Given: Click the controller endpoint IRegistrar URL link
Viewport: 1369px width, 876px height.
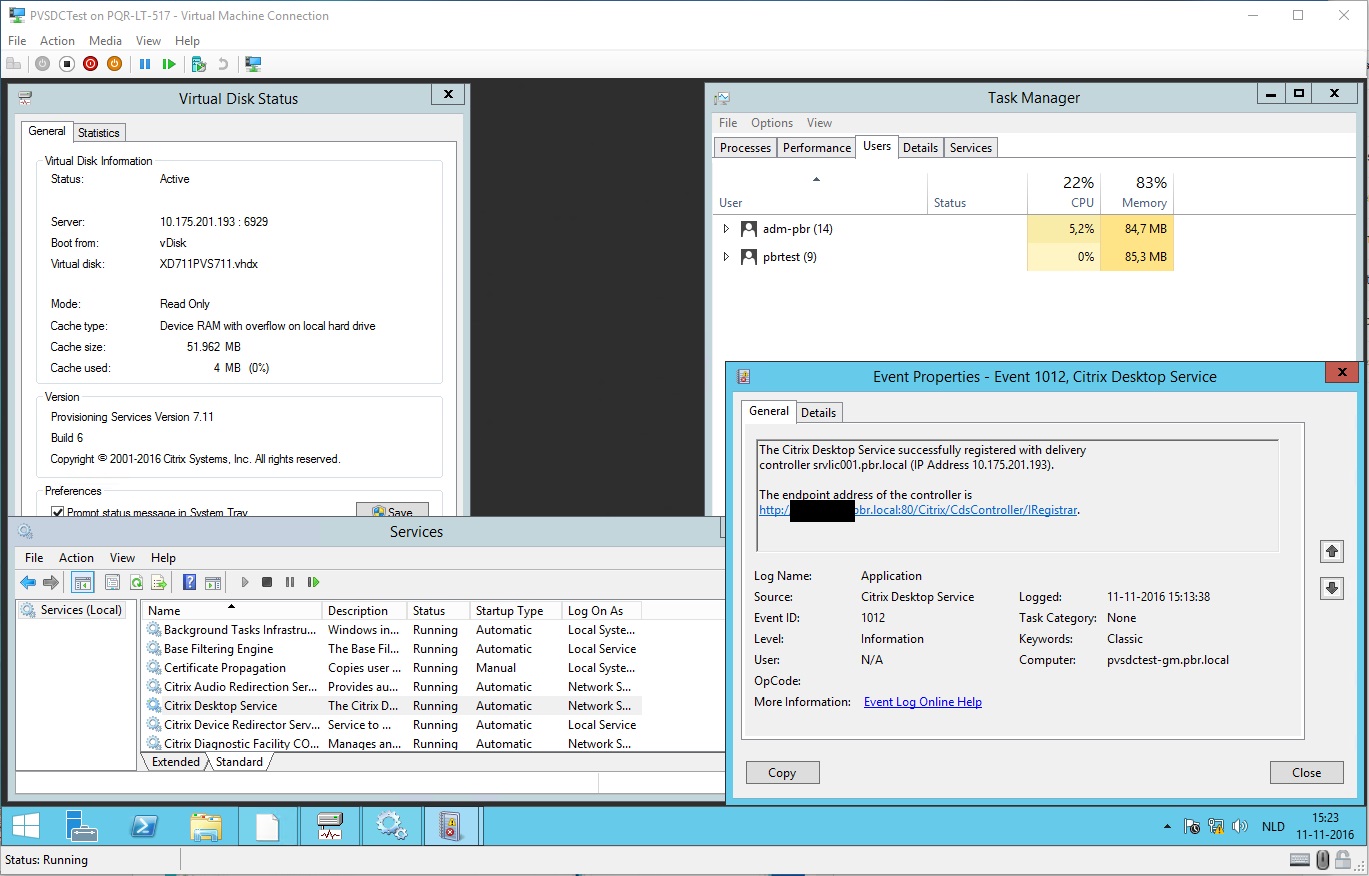Looking at the screenshot, I should (919, 510).
